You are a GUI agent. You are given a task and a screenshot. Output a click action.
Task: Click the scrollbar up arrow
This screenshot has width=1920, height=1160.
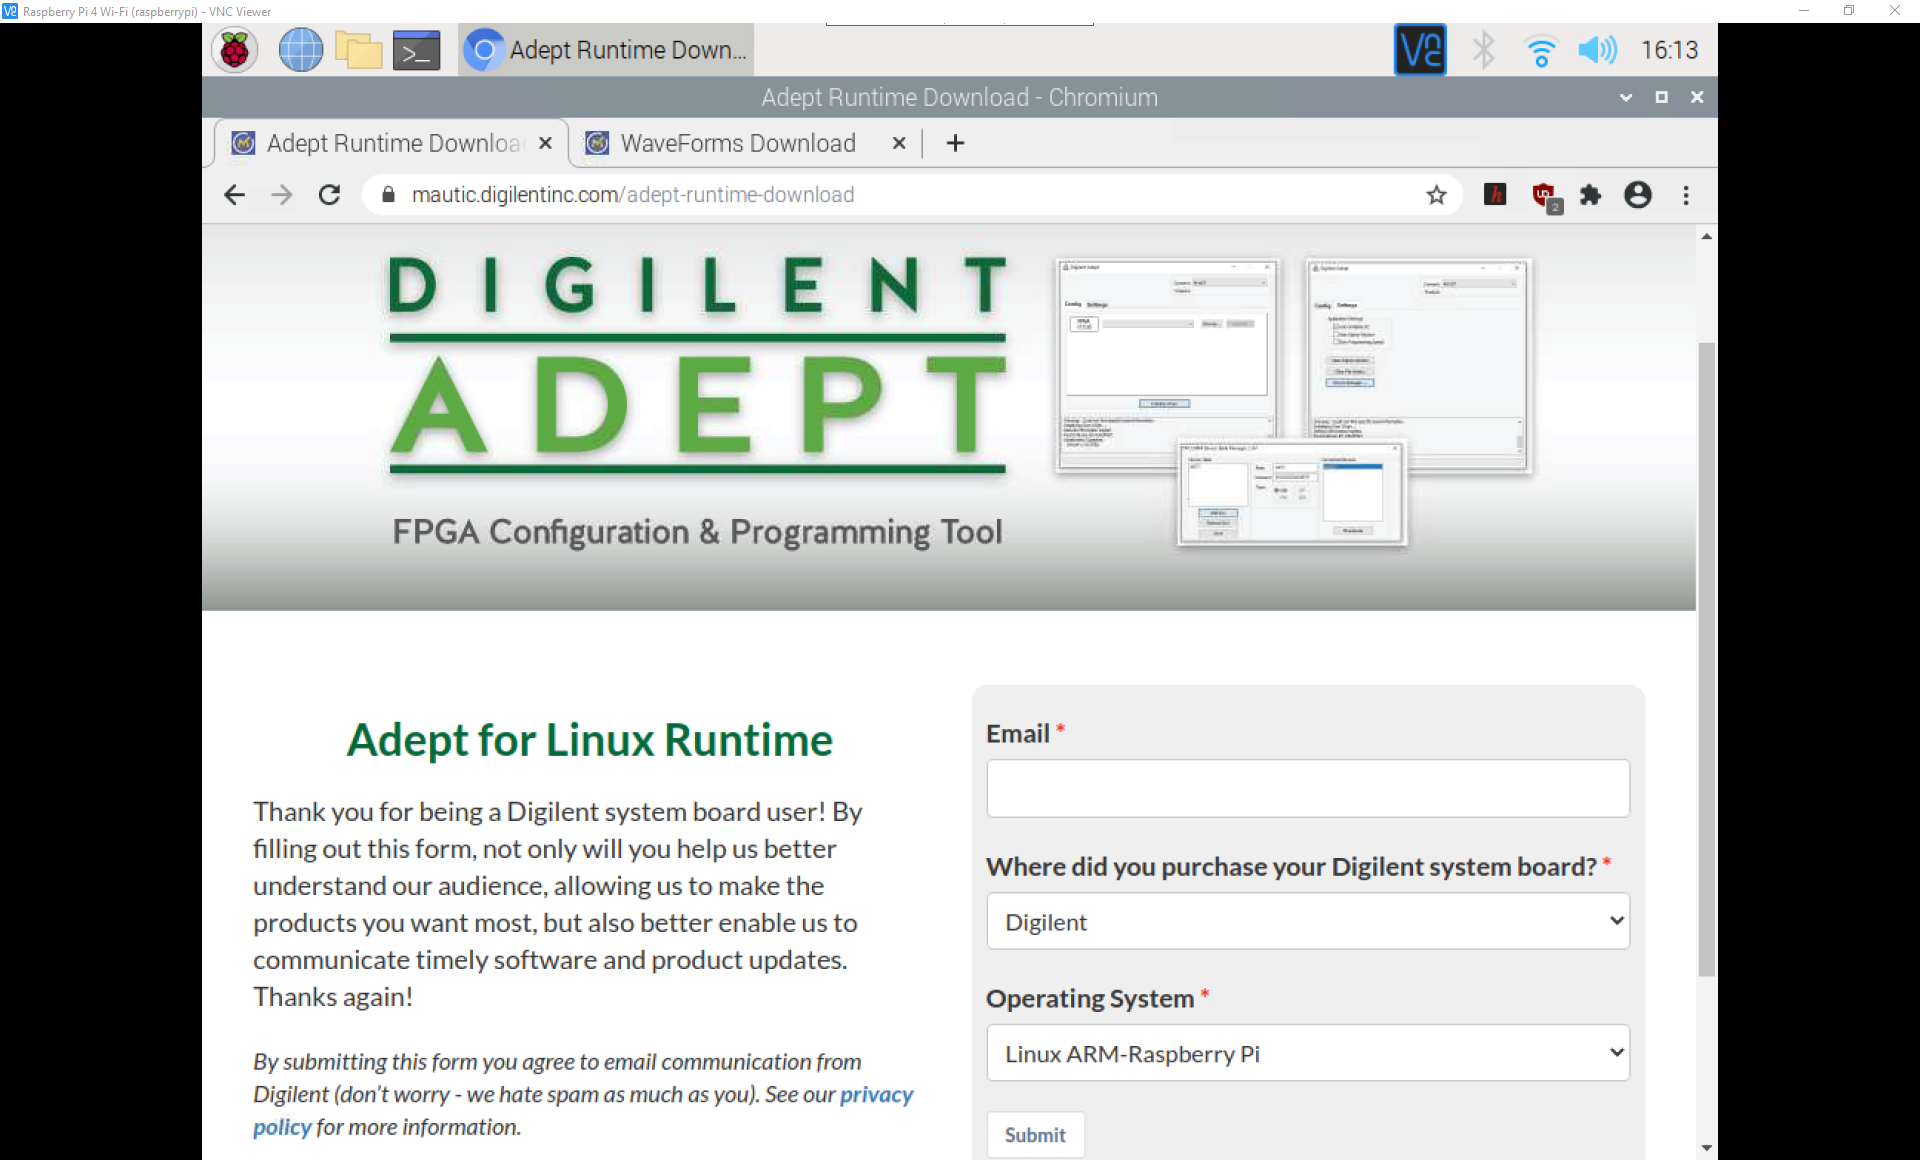tap(1706, 237)
